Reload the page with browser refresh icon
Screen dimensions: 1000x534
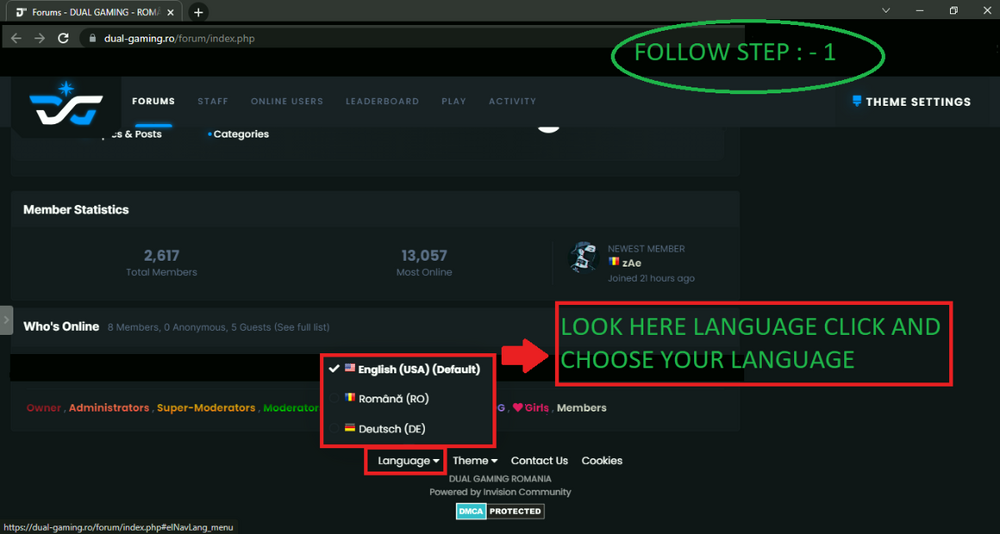coord(64,38)
